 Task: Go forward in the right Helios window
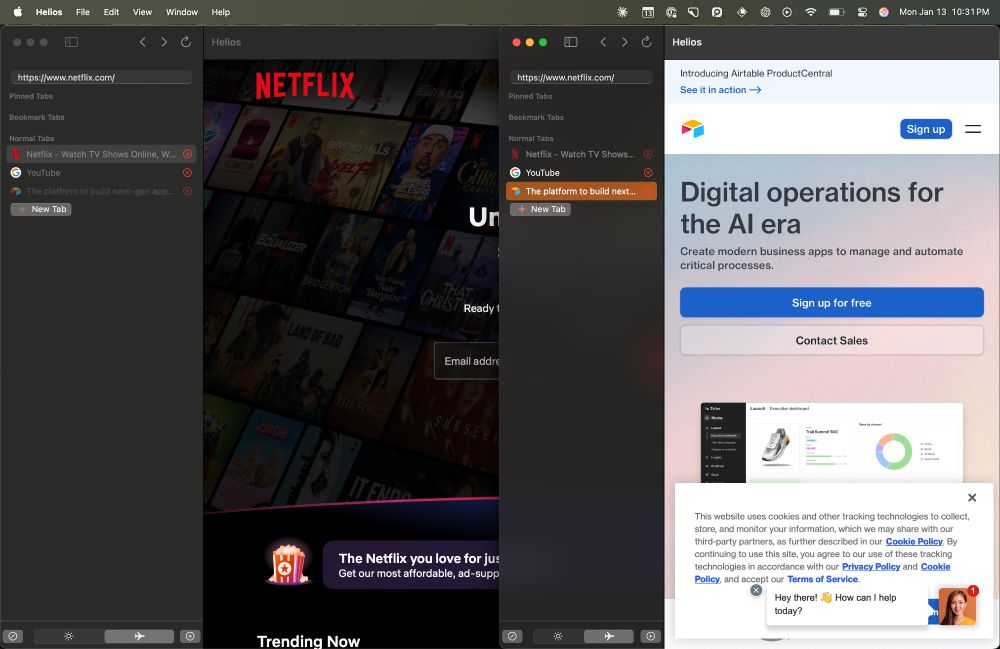point(624,42)
